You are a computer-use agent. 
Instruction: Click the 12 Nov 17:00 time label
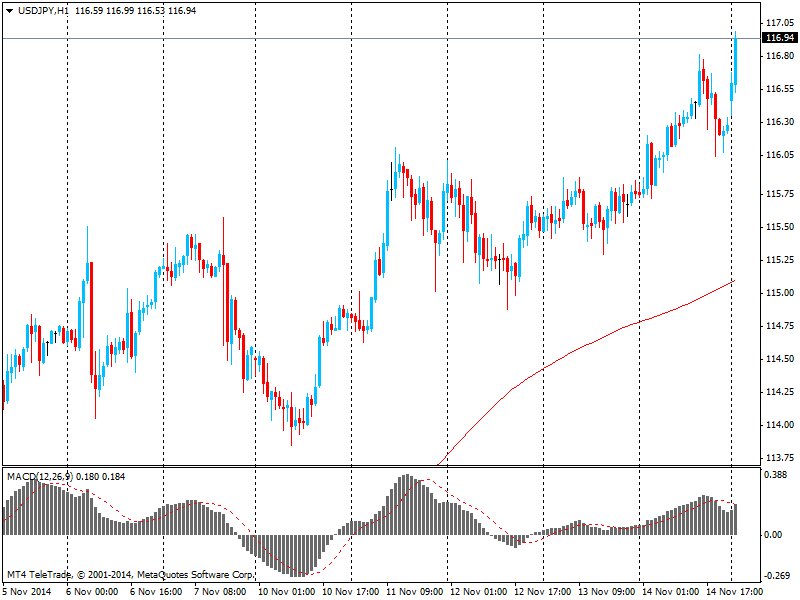coord(543,592)
